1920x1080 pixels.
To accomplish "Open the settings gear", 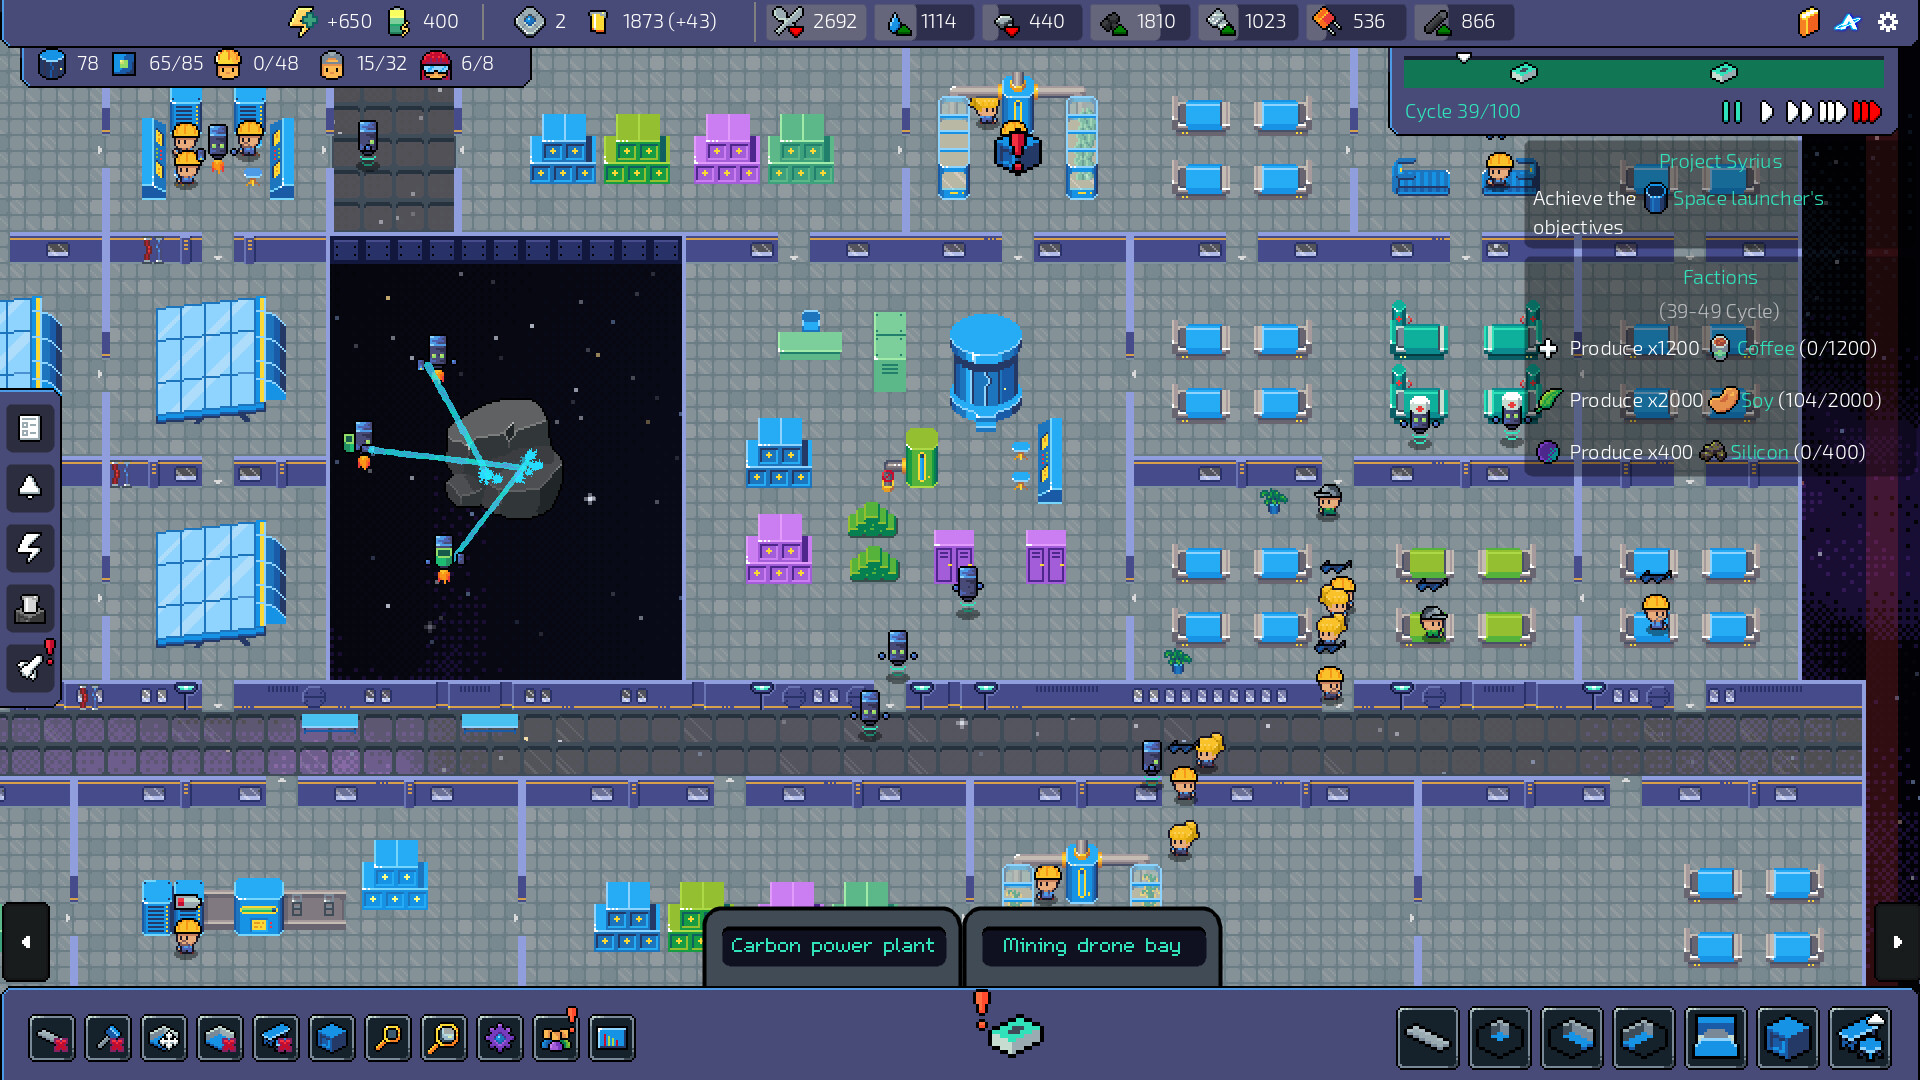I will coord(1888,22).
